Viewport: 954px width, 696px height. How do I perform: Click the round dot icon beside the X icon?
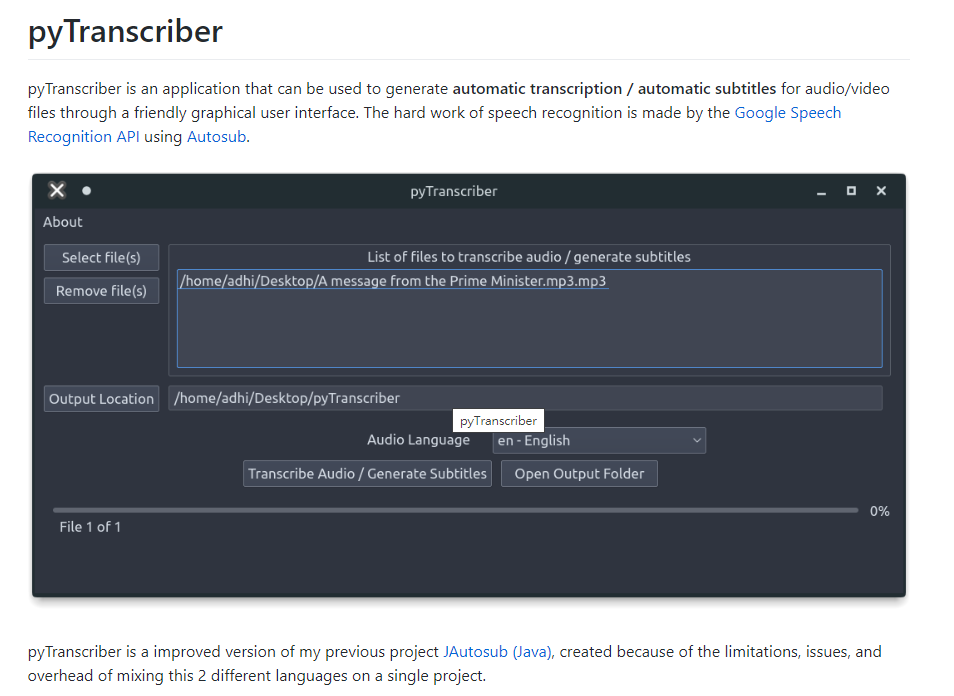pos(86,190)
